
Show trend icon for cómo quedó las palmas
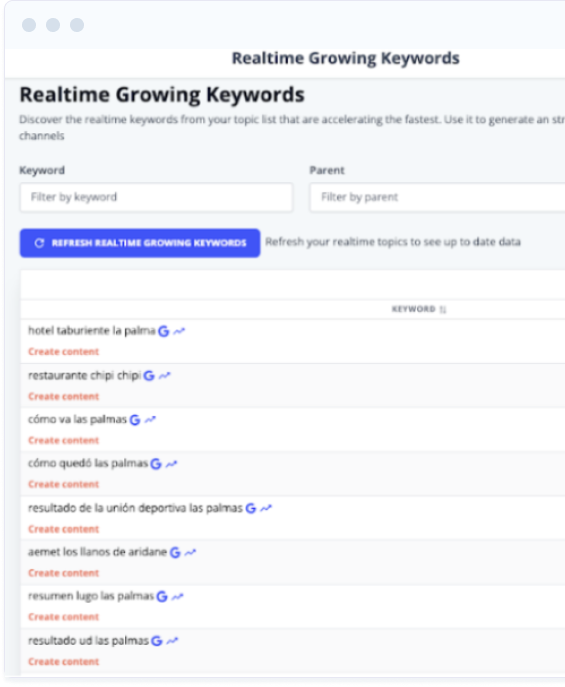171,464
